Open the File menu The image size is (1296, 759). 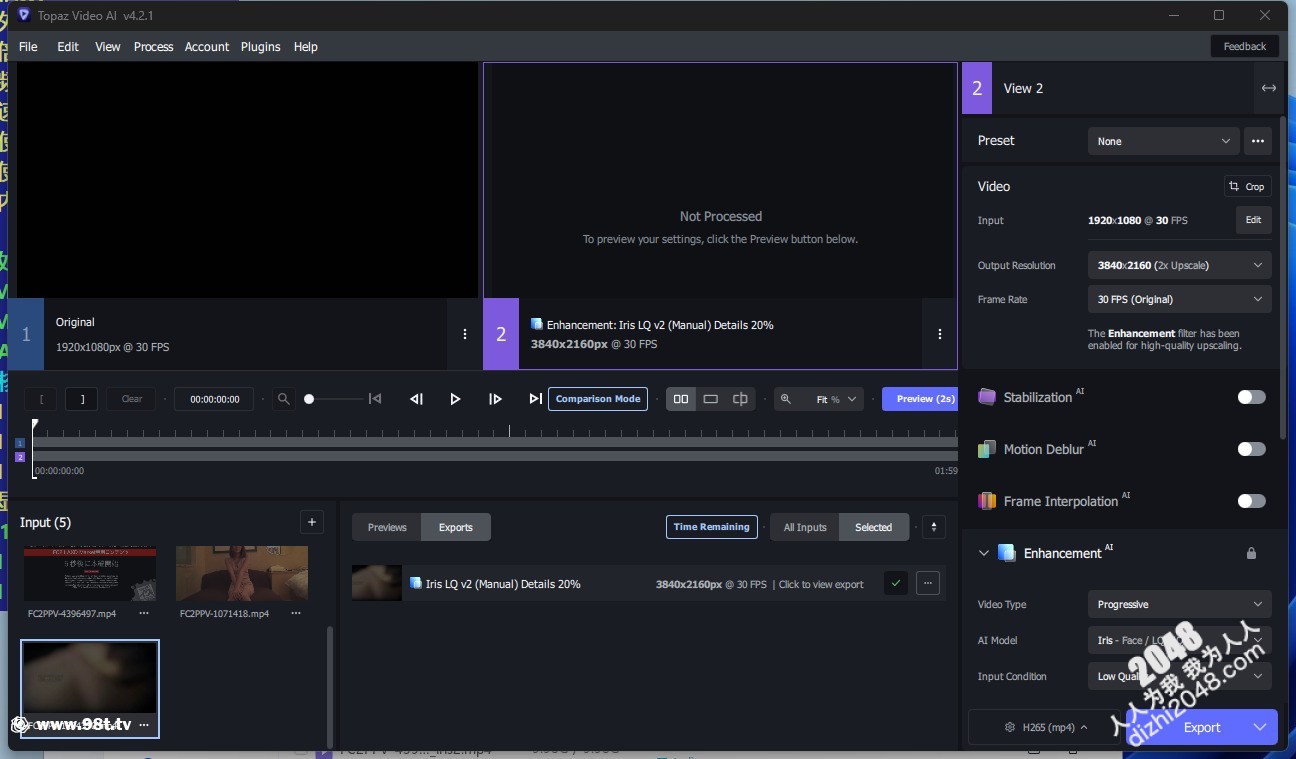pos(28,46)
